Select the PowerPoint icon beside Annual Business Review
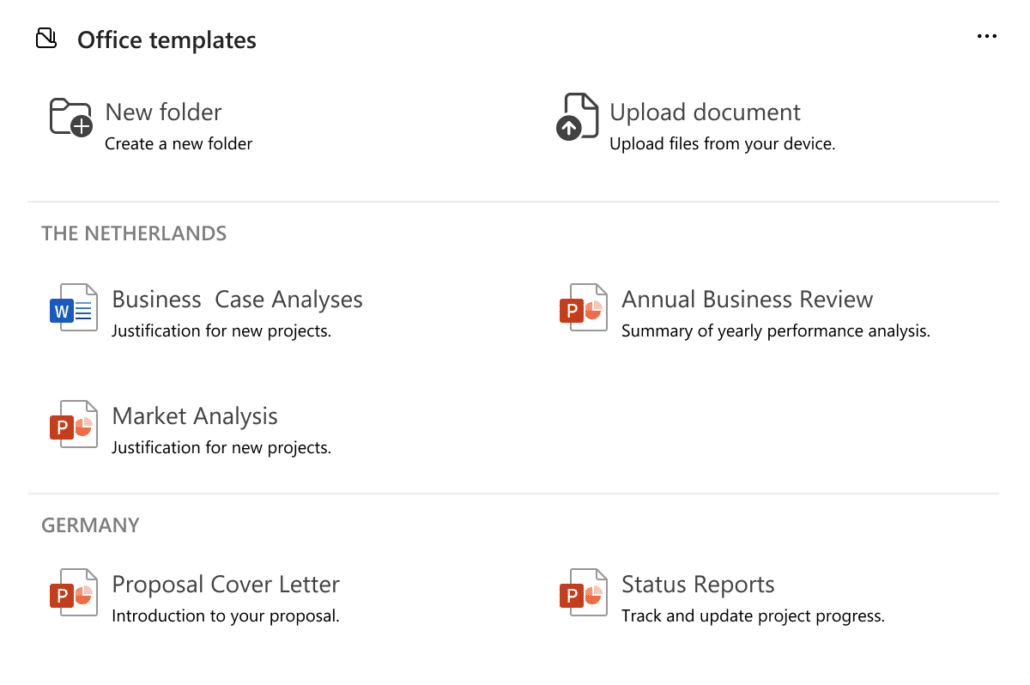The width and height of the screenshot is (1030, 685). point(582,308)
